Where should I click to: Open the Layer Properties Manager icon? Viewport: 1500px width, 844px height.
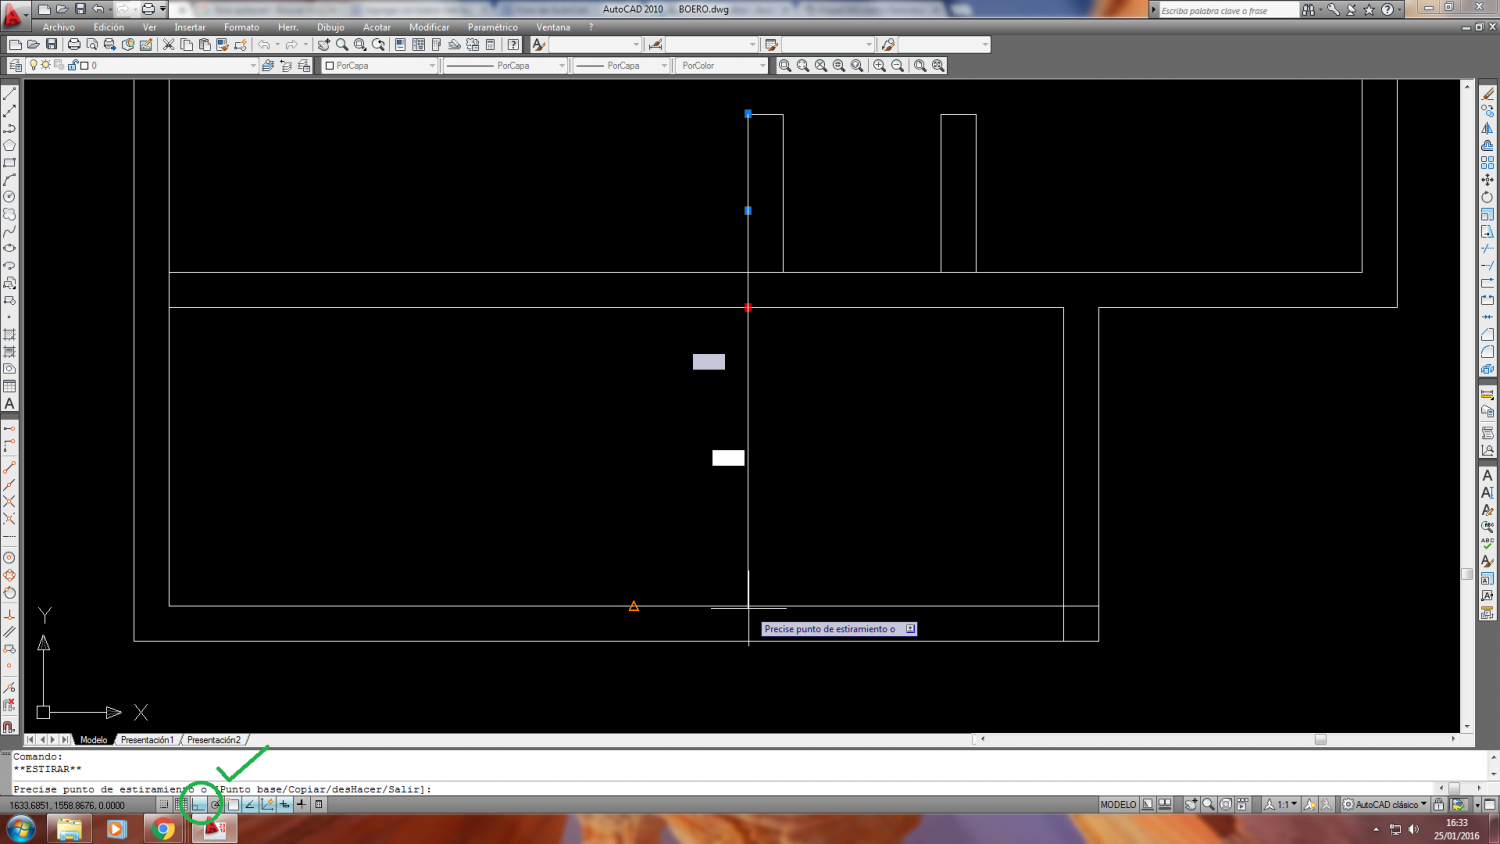click(x=15, y=65)
